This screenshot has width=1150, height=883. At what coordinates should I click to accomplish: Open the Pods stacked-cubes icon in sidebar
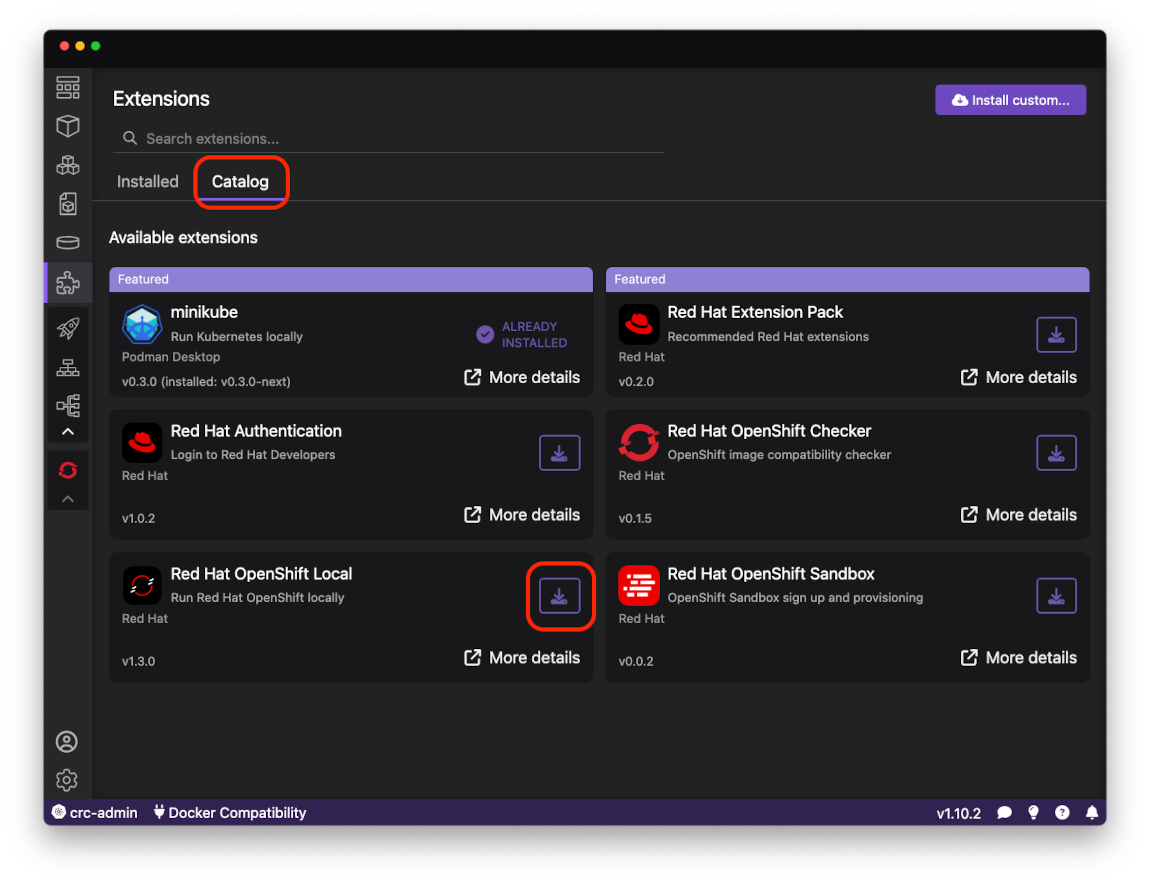tap(68, 165)
